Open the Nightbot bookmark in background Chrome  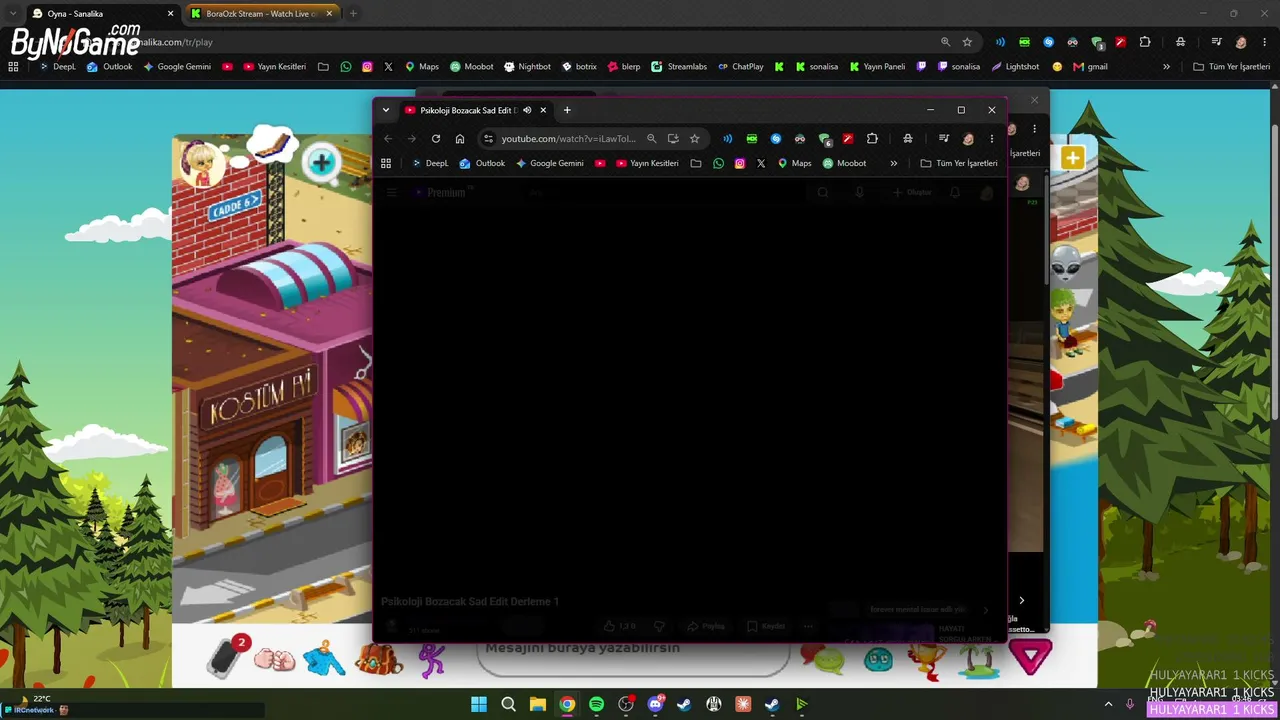[527, 67]
